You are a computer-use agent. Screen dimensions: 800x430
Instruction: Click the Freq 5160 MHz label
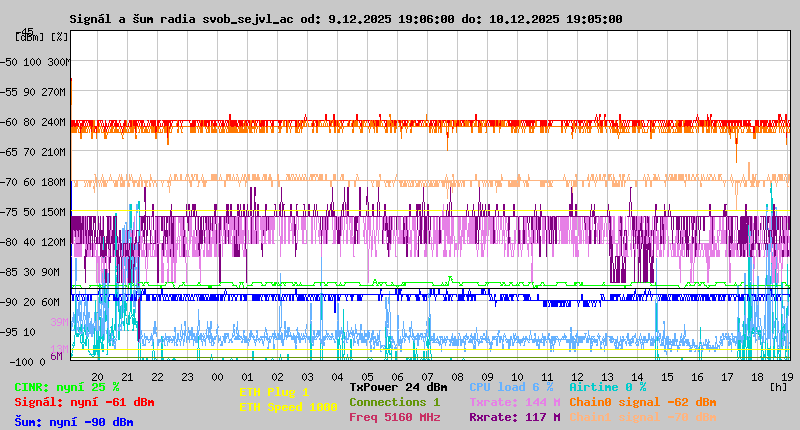[x=395, y=417]
